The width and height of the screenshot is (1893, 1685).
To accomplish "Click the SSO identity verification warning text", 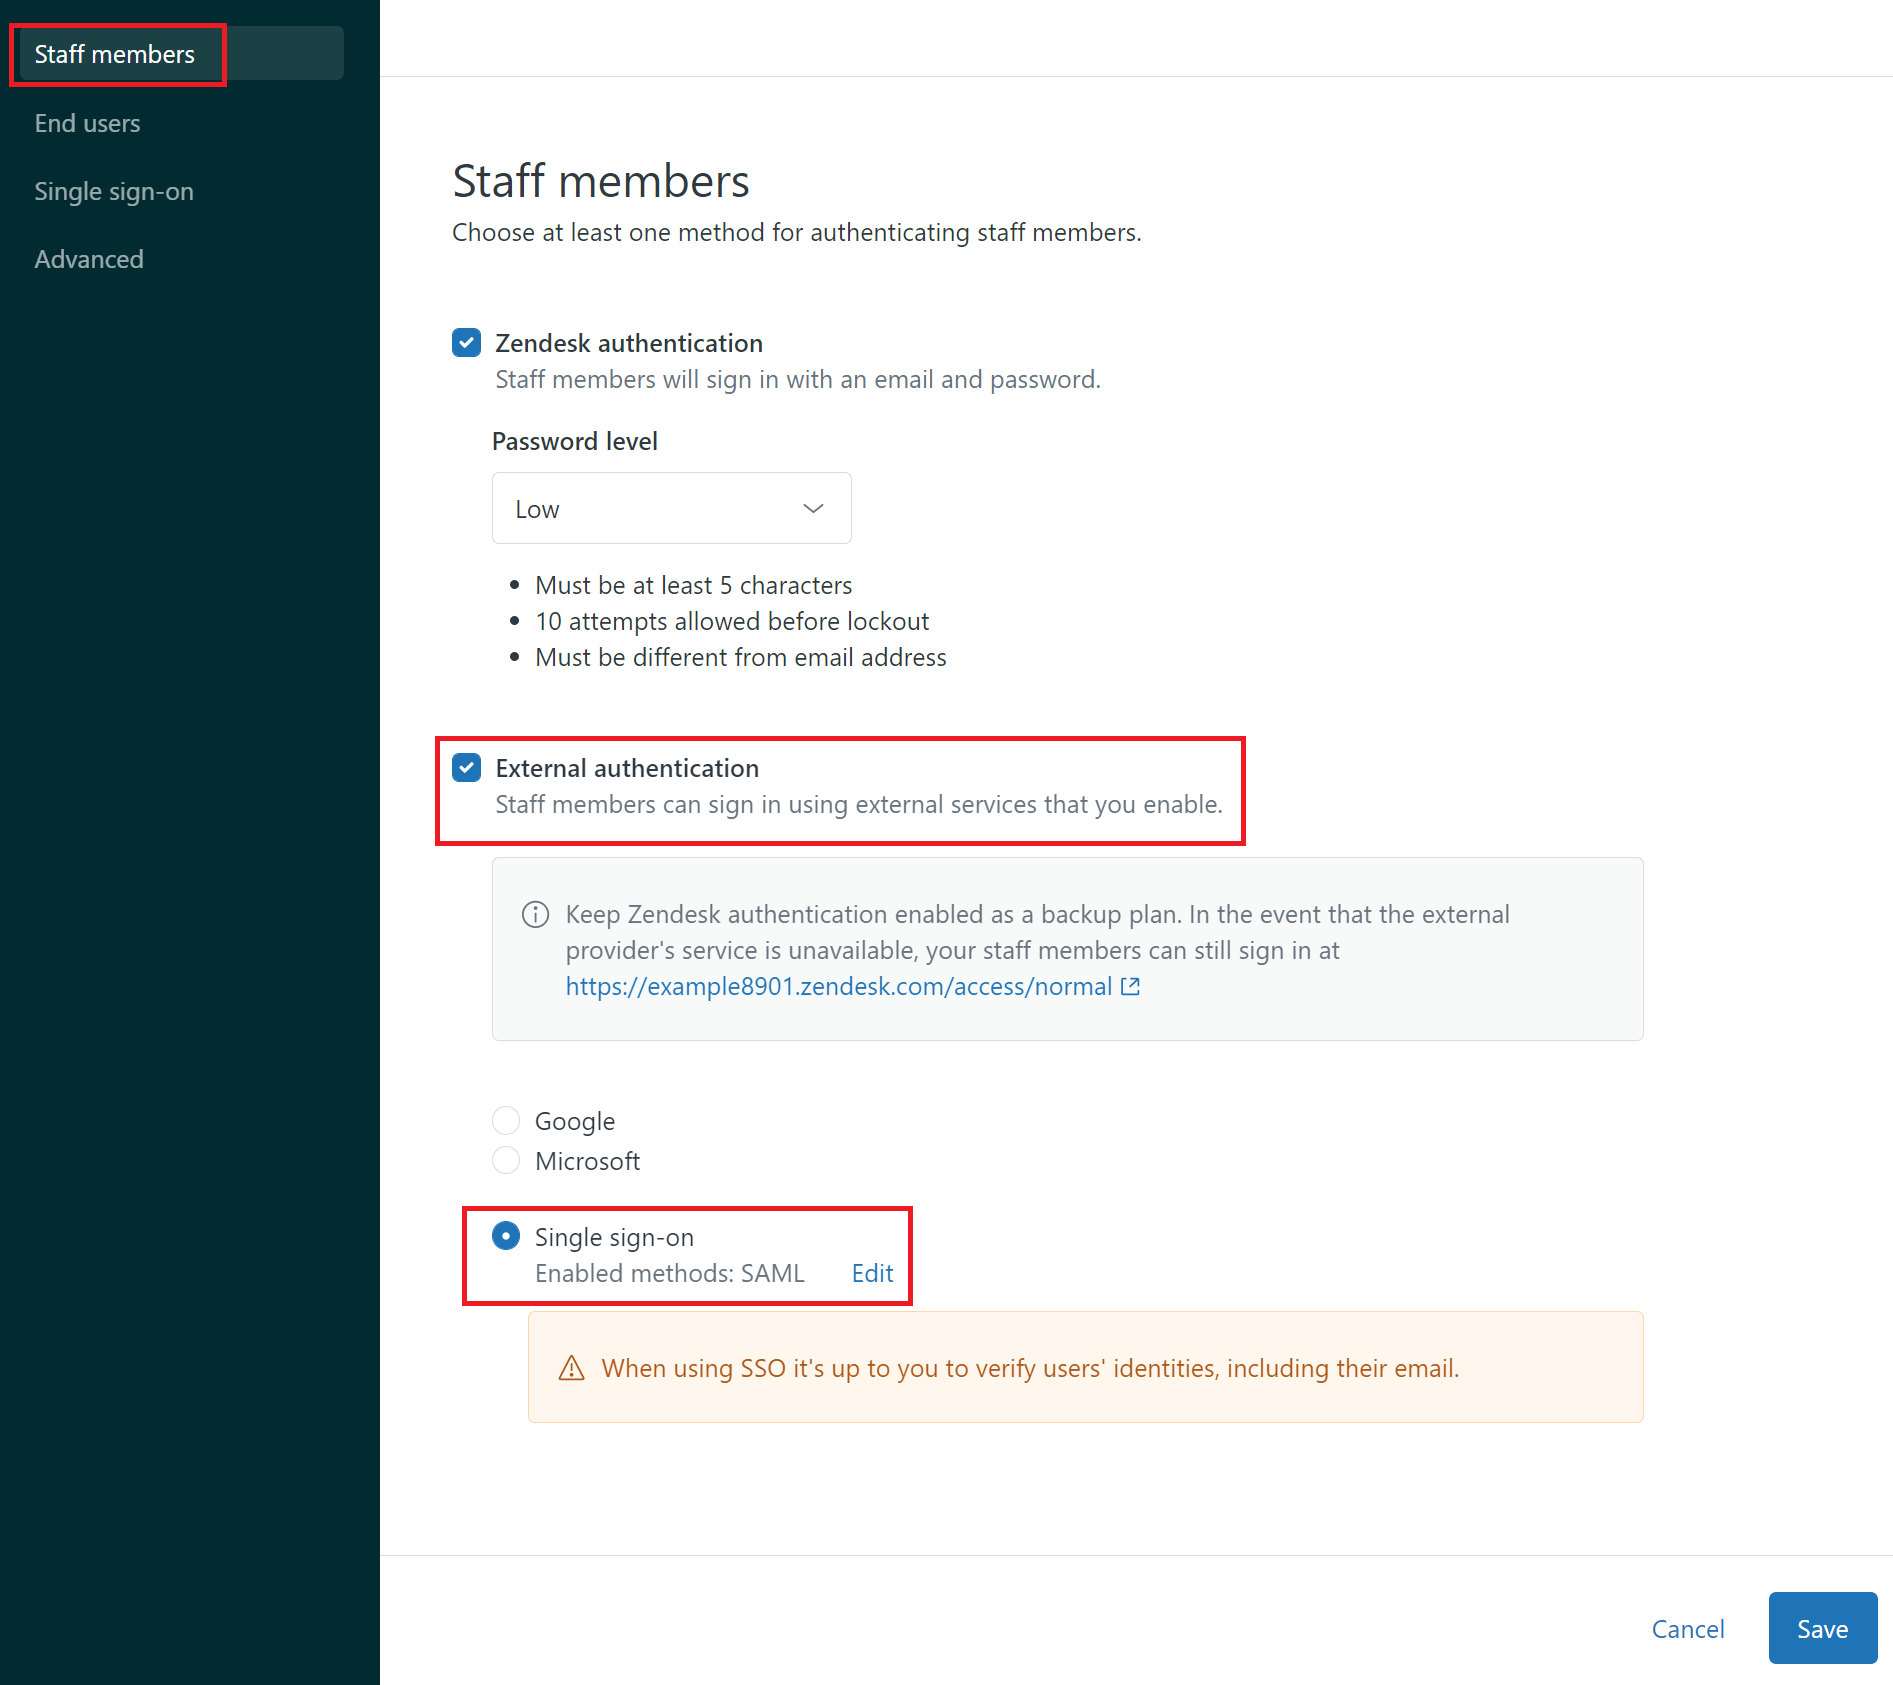I will [1030, 1368].
